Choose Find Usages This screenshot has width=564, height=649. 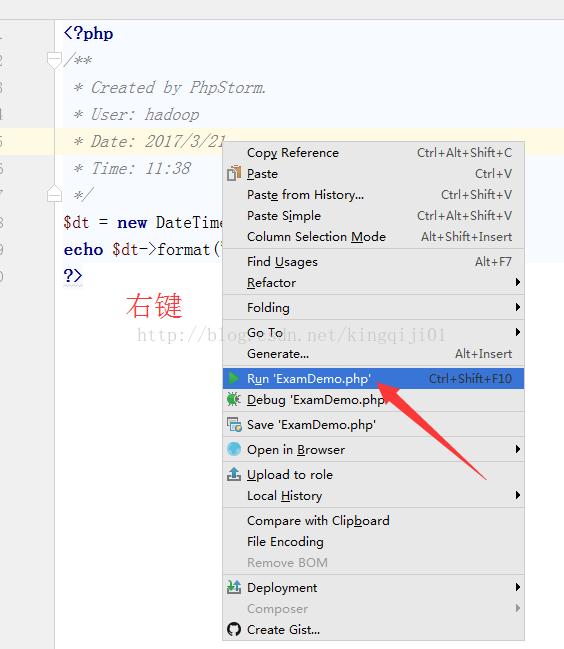click(373, 262)
